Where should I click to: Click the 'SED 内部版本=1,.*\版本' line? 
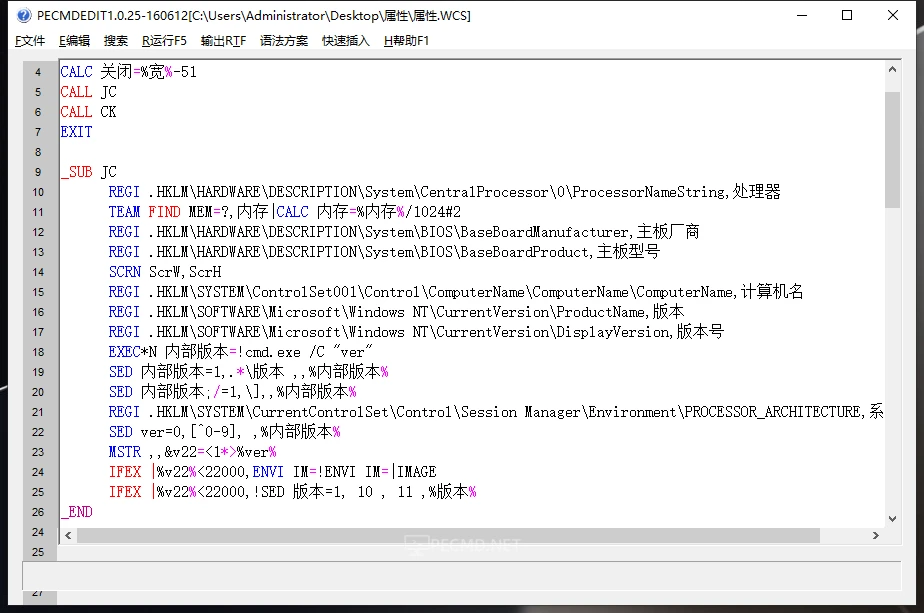point(248,372)
